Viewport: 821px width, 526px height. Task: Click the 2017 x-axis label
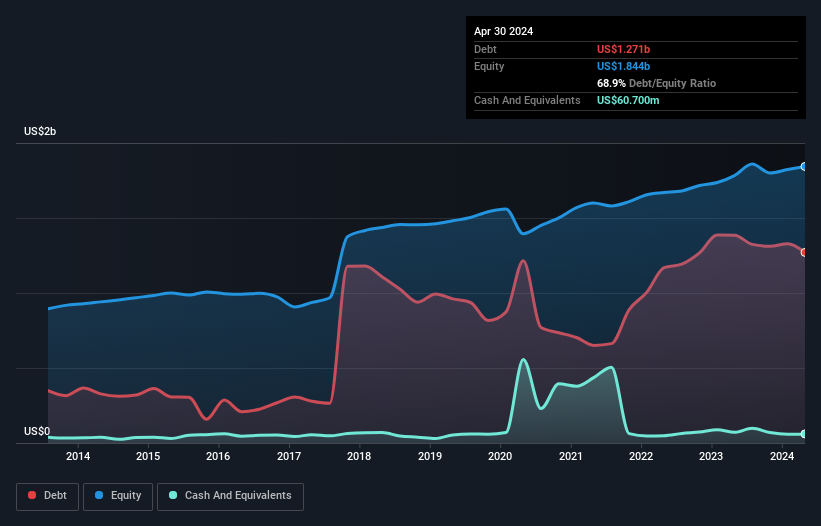(x=289, y=456)
